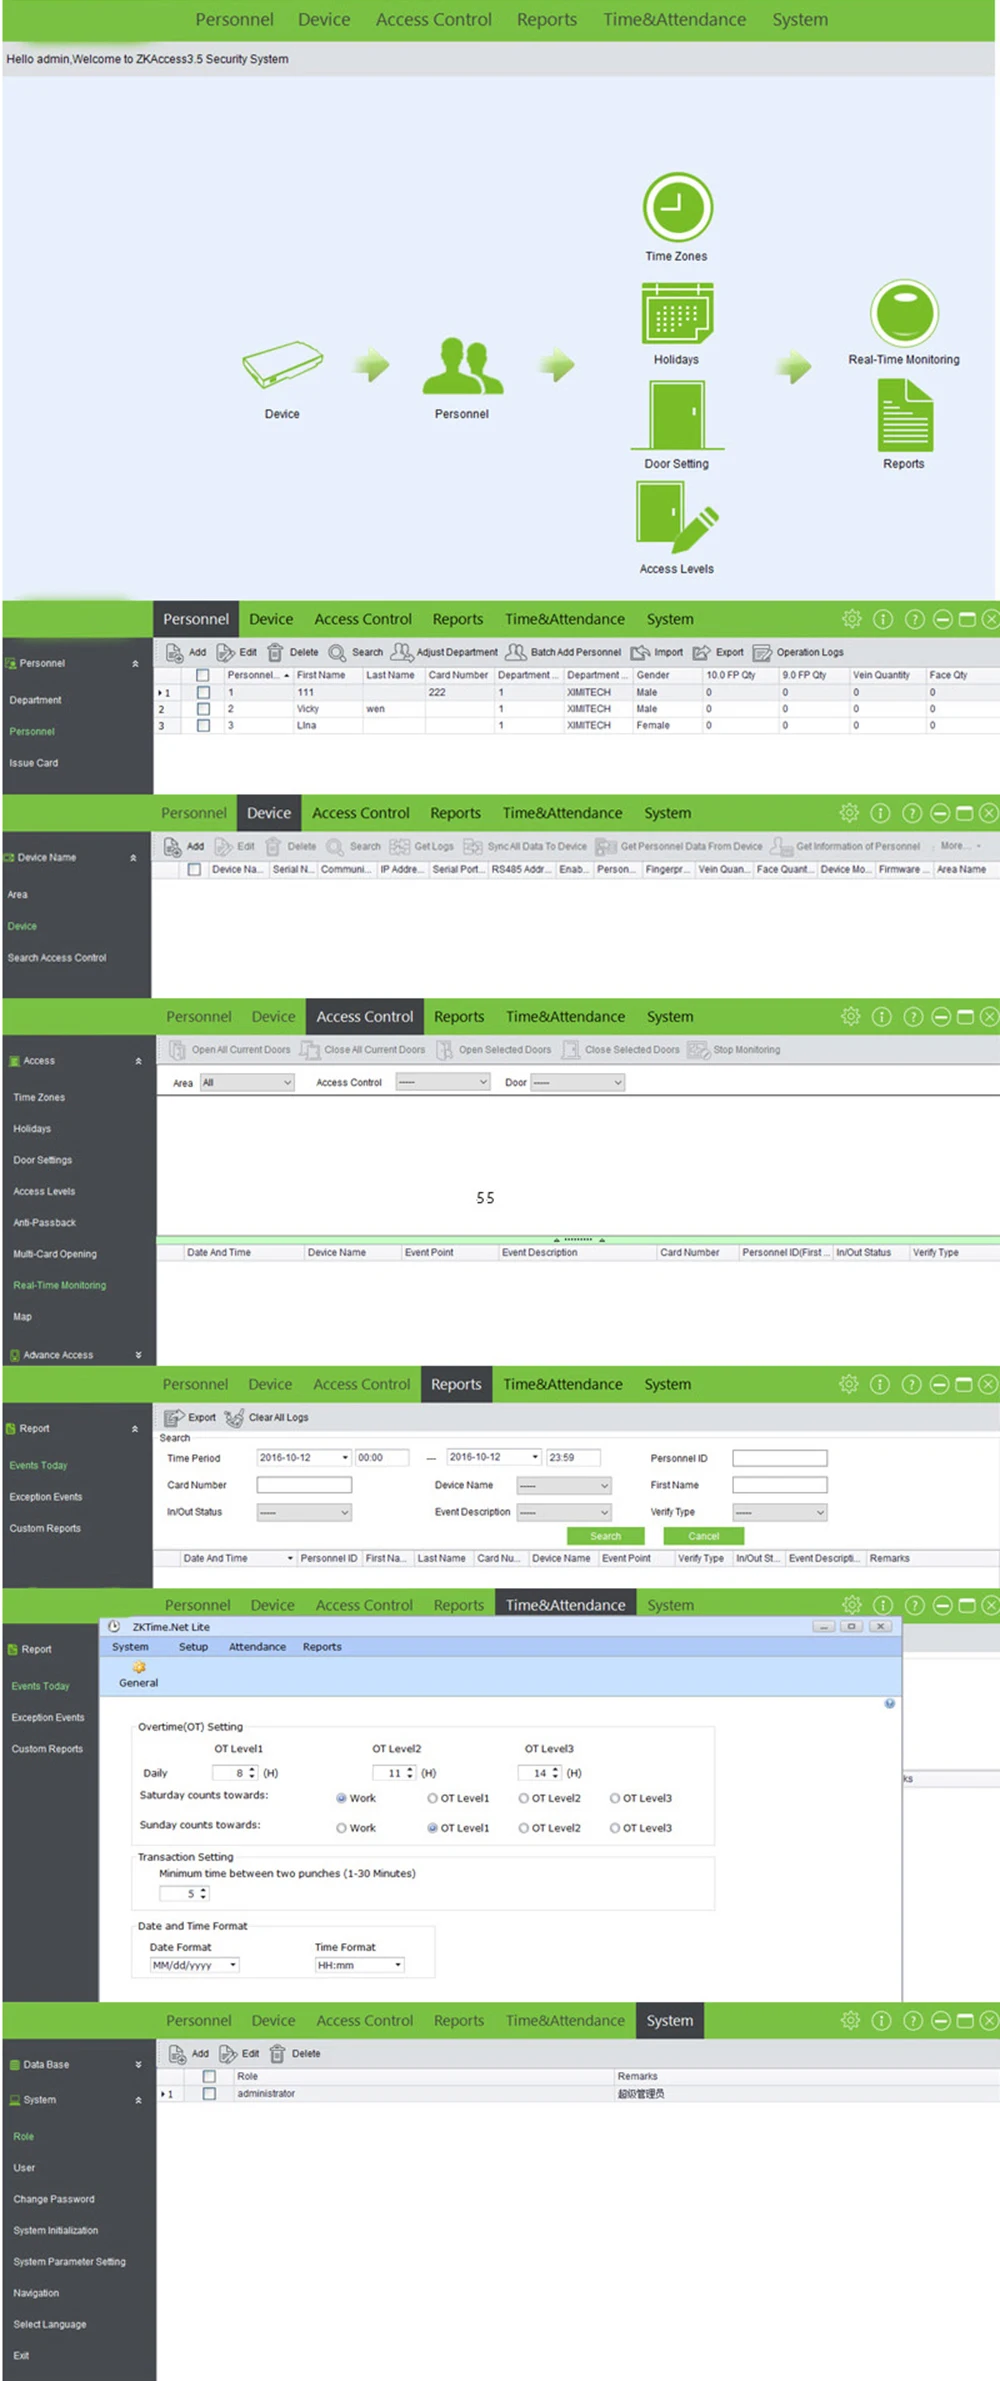Open the Time Zones clock icon on home screen

(x=677, y=207)
